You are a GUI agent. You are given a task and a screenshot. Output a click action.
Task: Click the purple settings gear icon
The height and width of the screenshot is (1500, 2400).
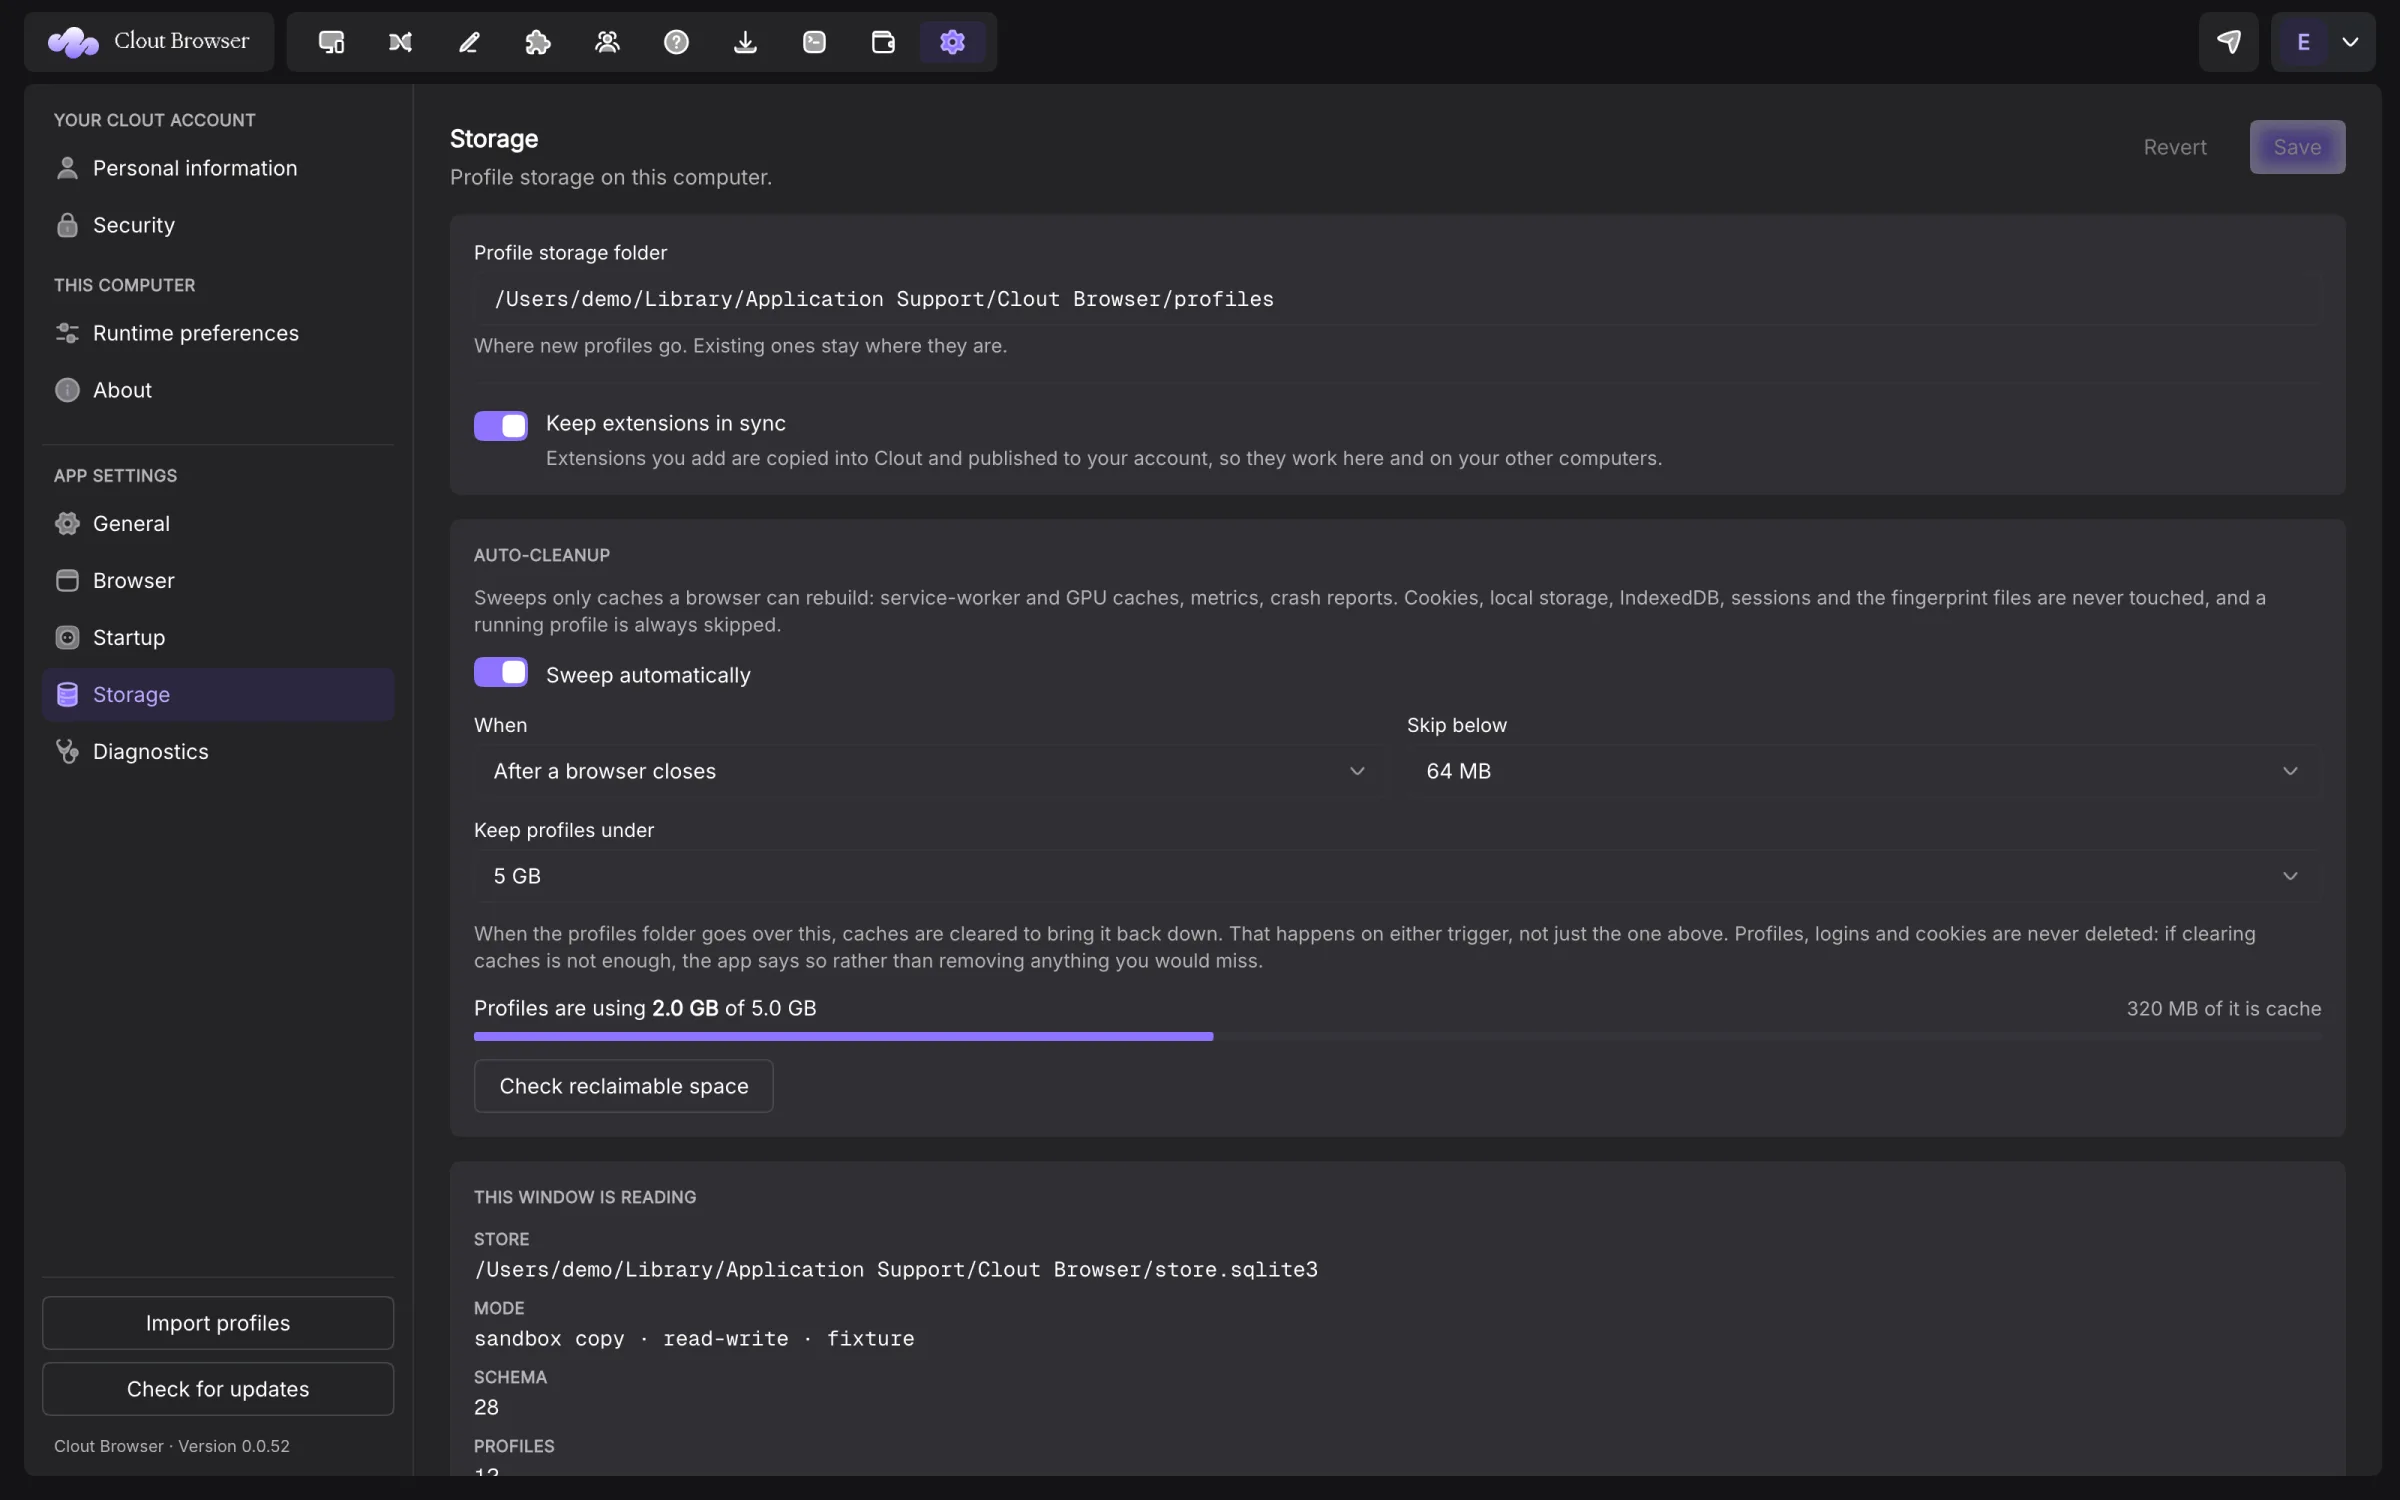pyautogui.click(x=952, y=42)
